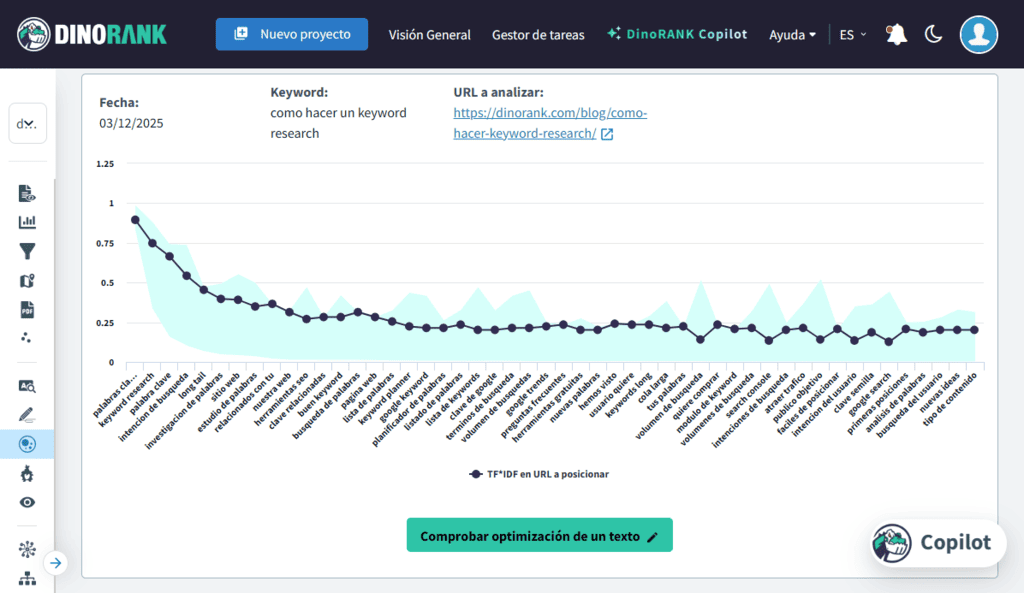This screenshot has height=593, width=1024.
Task: Open the notifications bell
Action: (896, 34)
